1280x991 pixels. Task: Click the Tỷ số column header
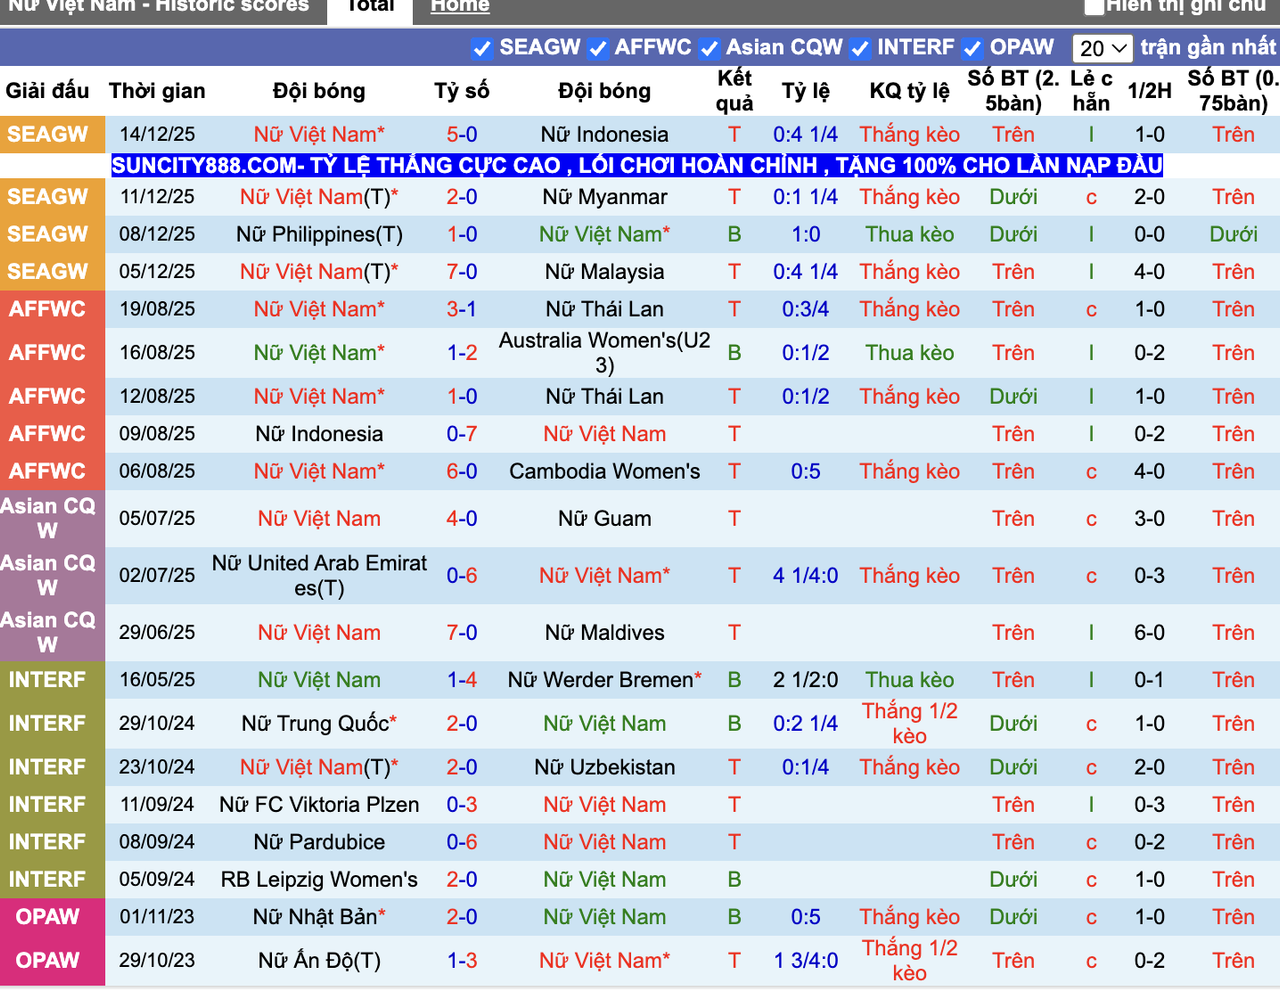click(x=462, y=91)
